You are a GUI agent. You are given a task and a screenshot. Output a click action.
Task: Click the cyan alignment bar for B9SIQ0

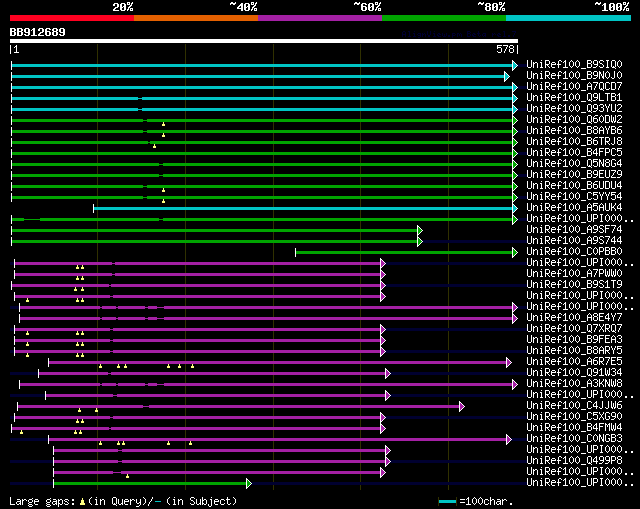(x=262, y=65)
